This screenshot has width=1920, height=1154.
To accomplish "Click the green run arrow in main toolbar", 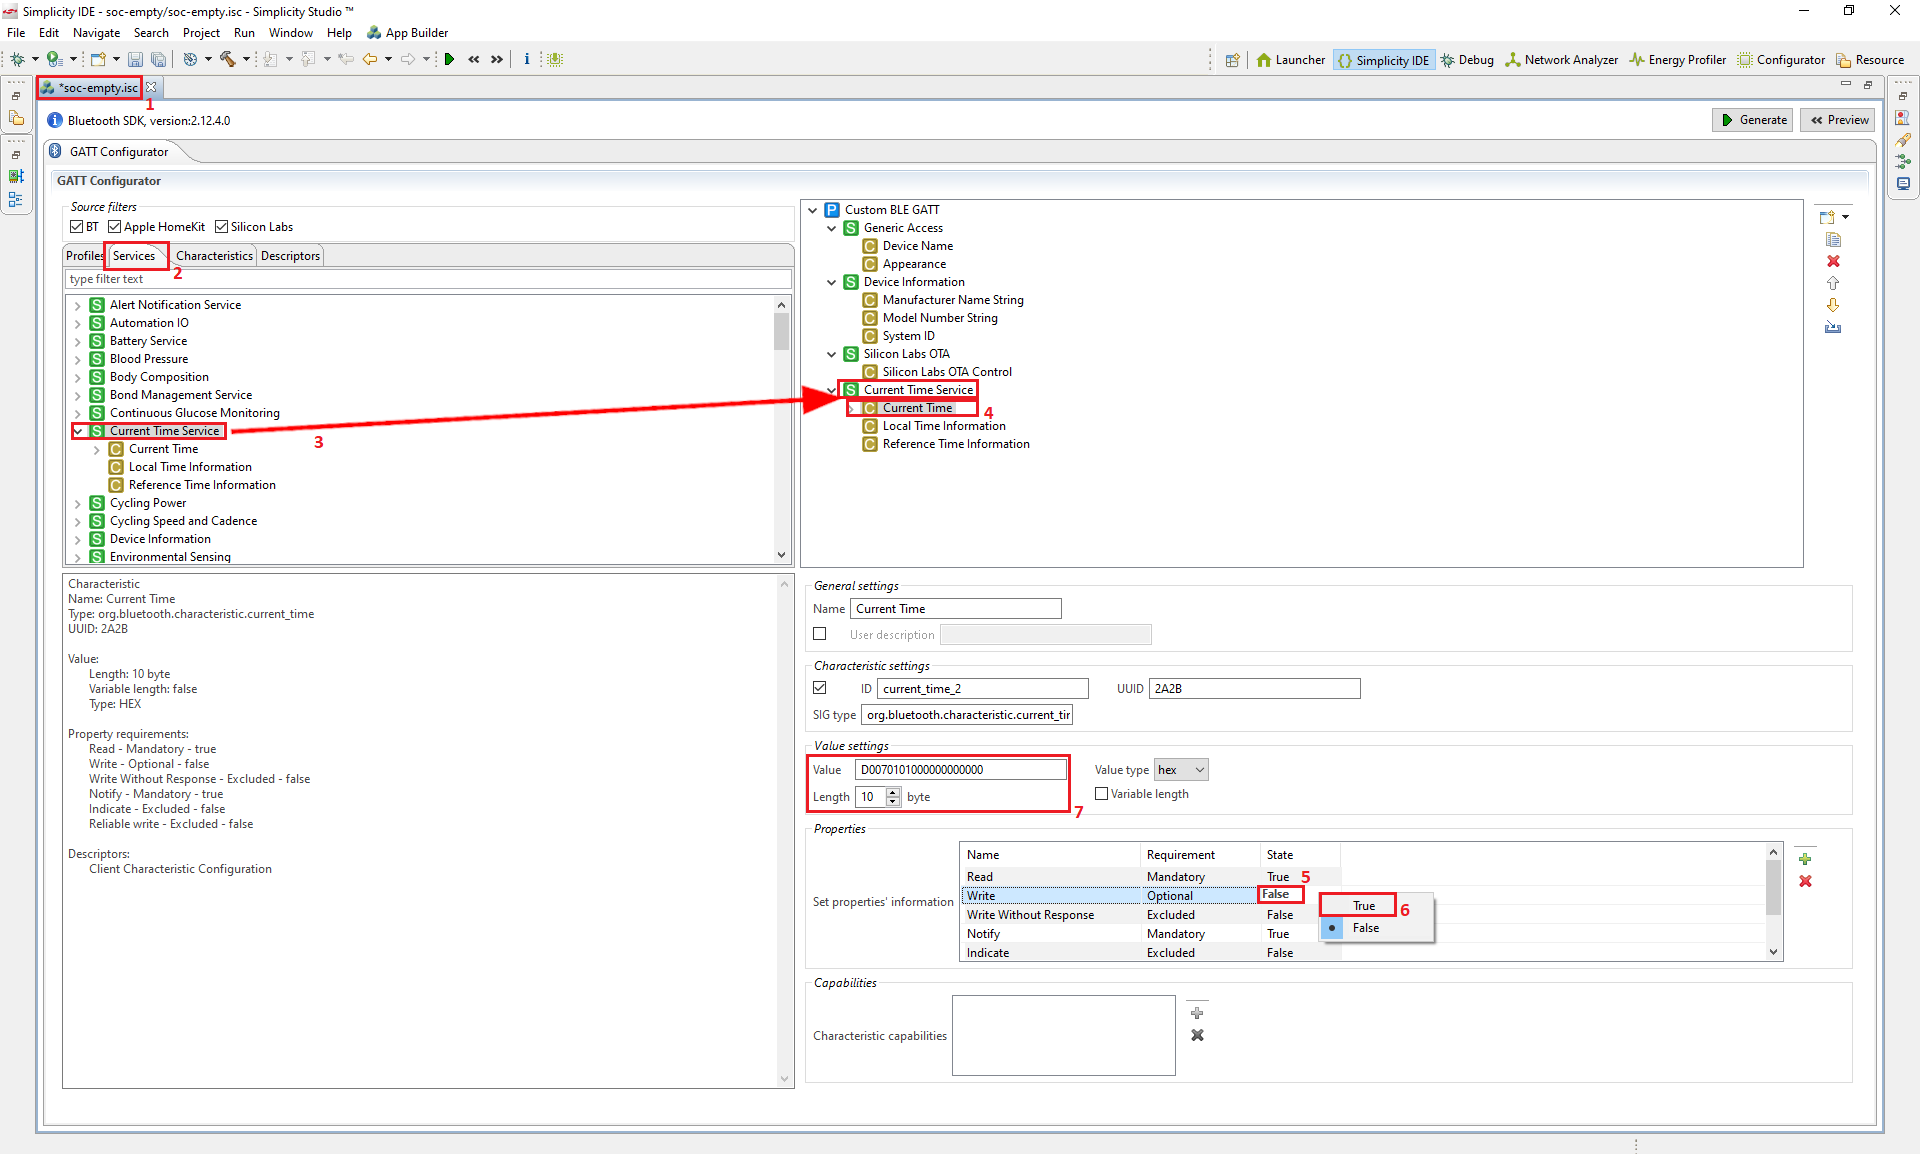I will pos(449,59).
